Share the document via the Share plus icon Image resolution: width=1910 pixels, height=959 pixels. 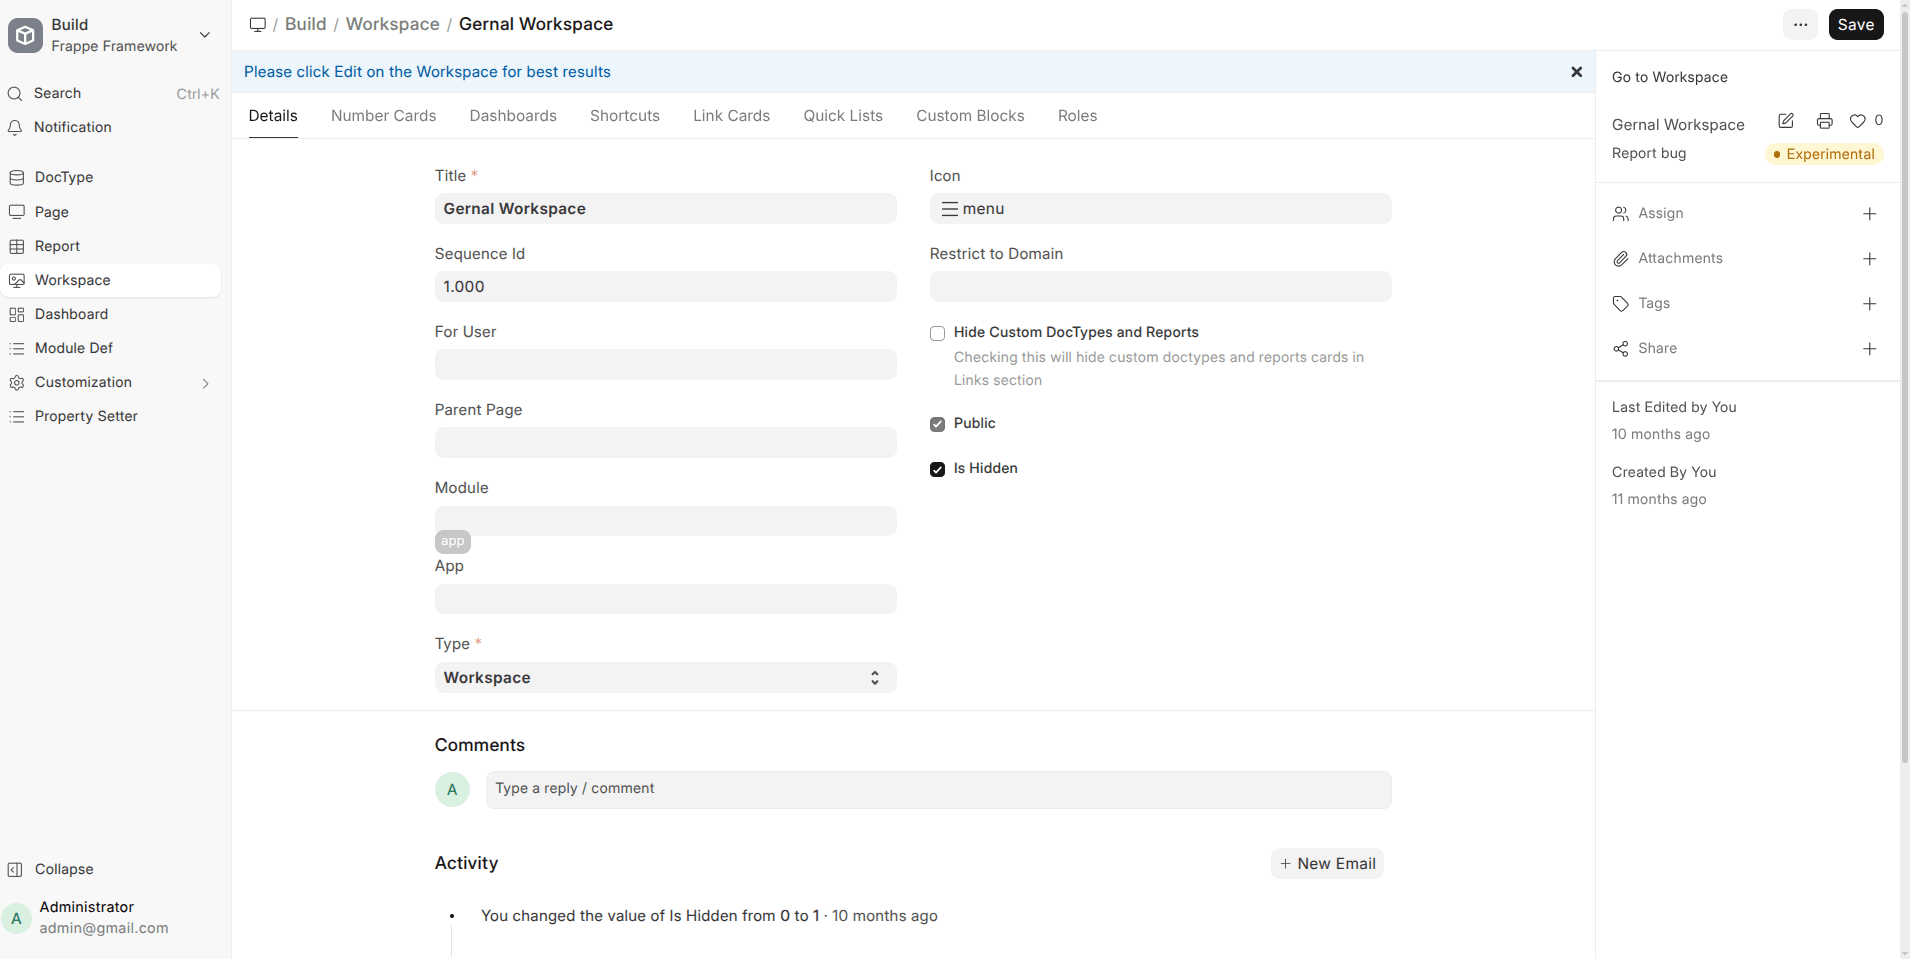click(1869, 349)
